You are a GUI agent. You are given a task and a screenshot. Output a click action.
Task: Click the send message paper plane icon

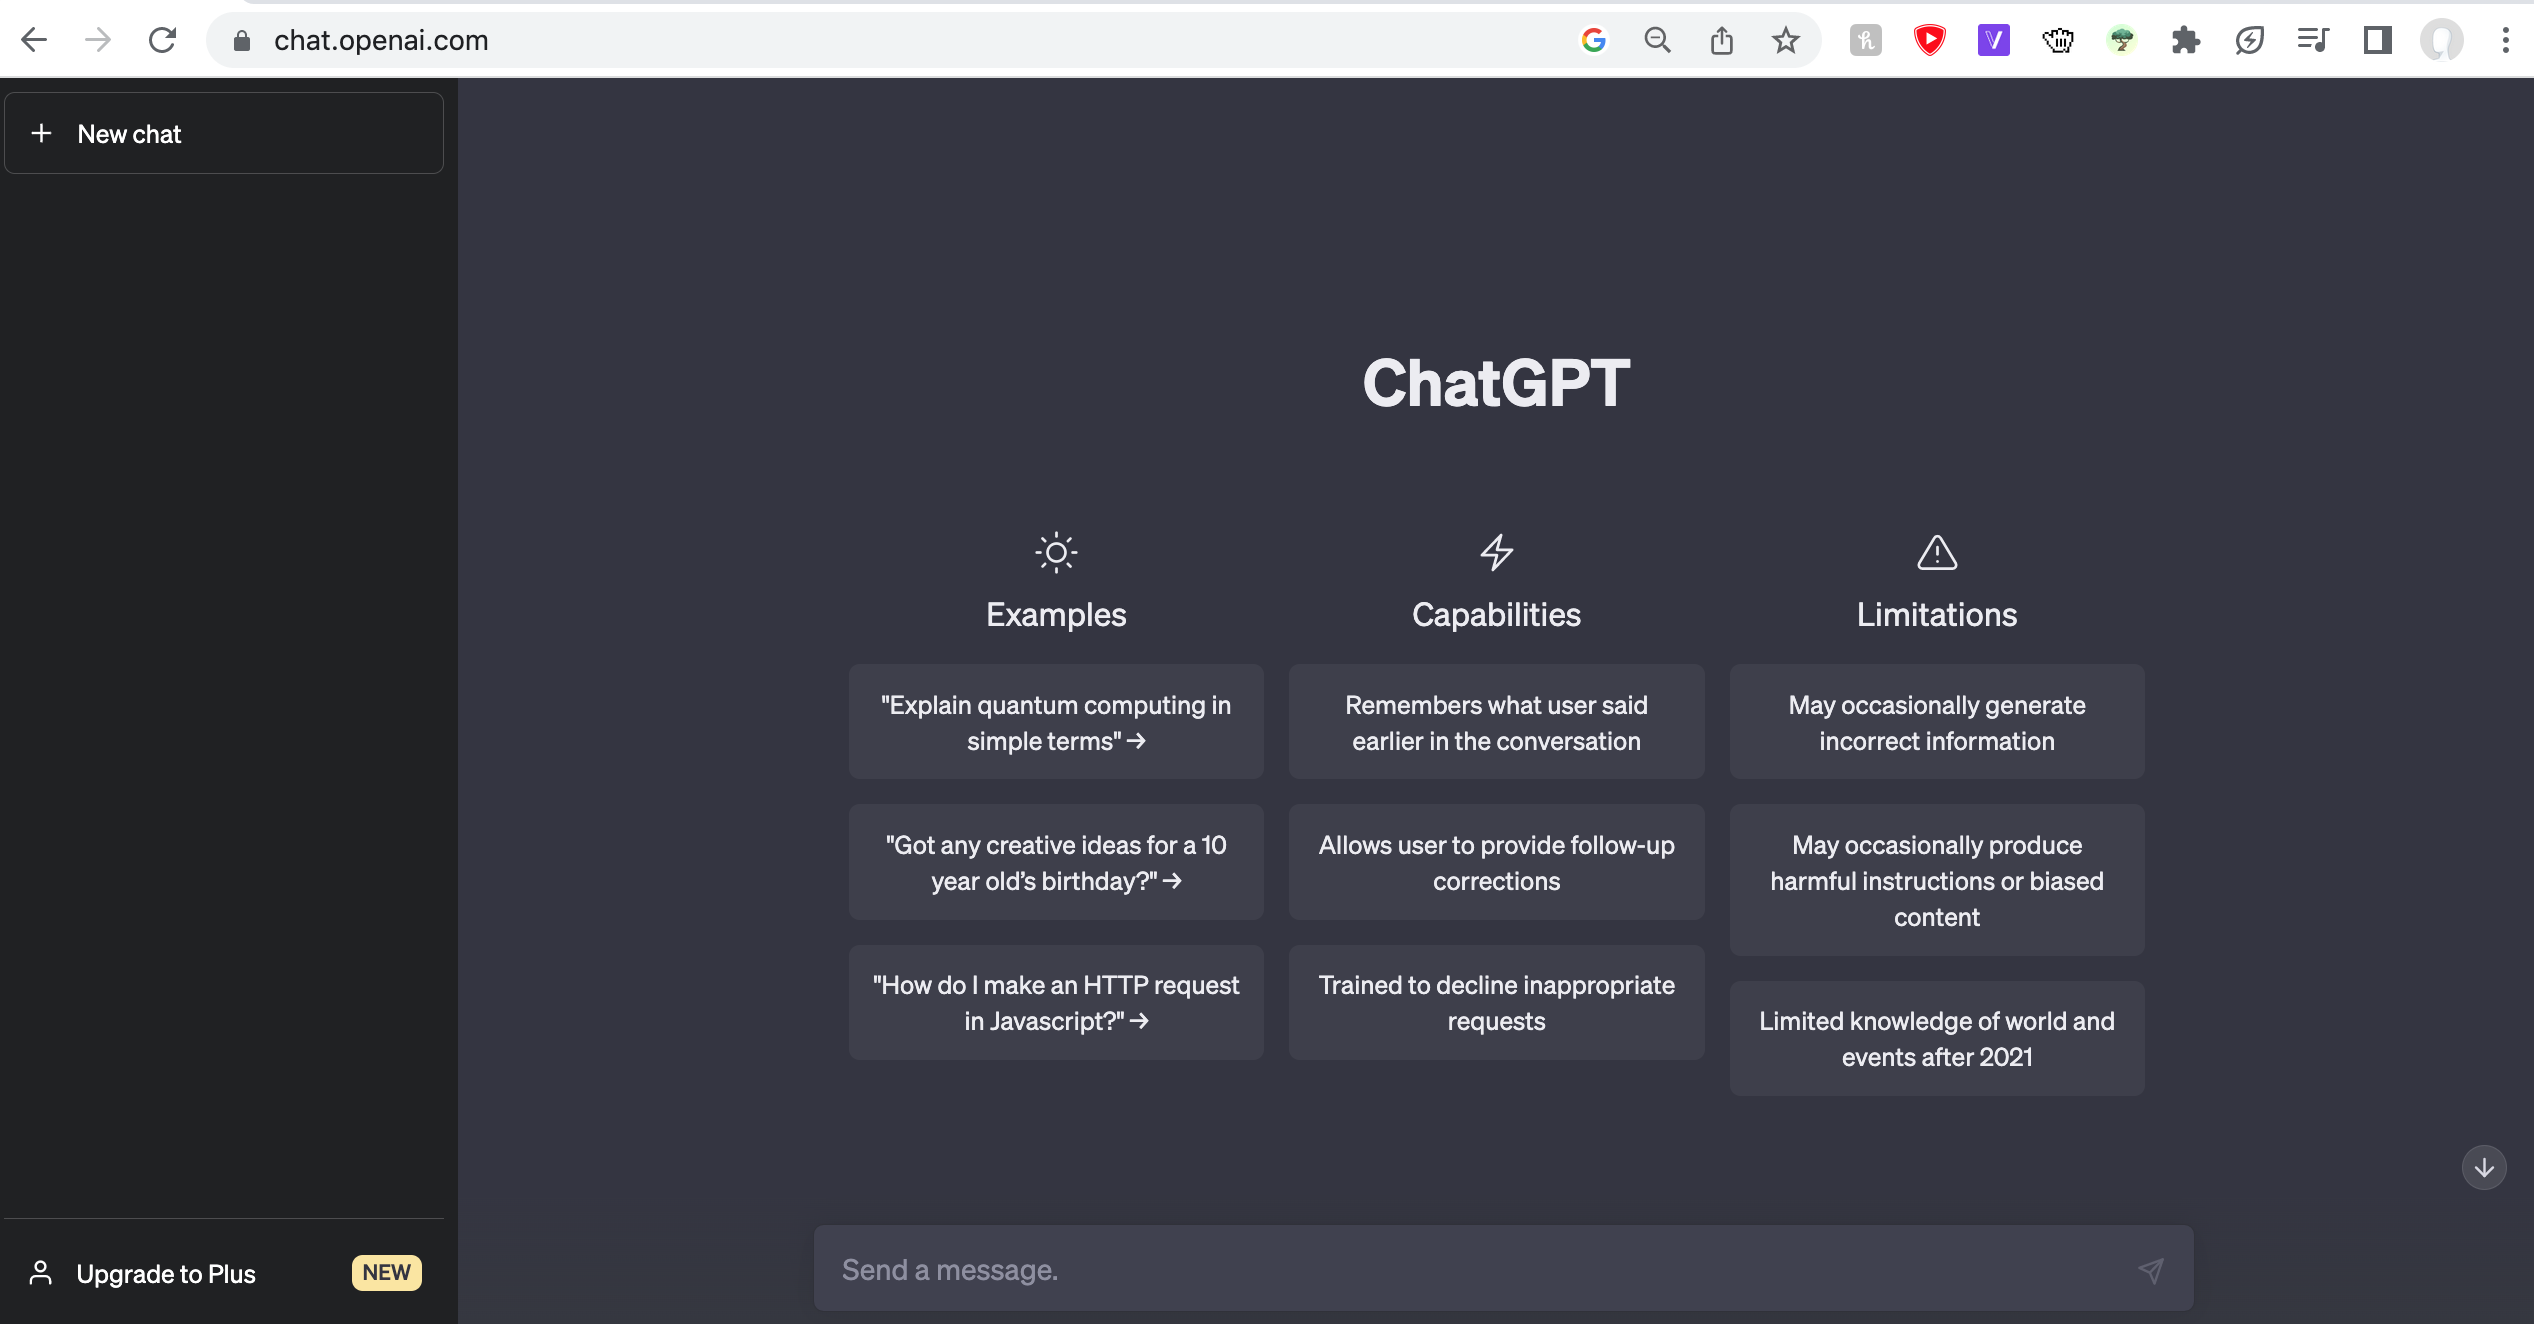[2150, 1270]
